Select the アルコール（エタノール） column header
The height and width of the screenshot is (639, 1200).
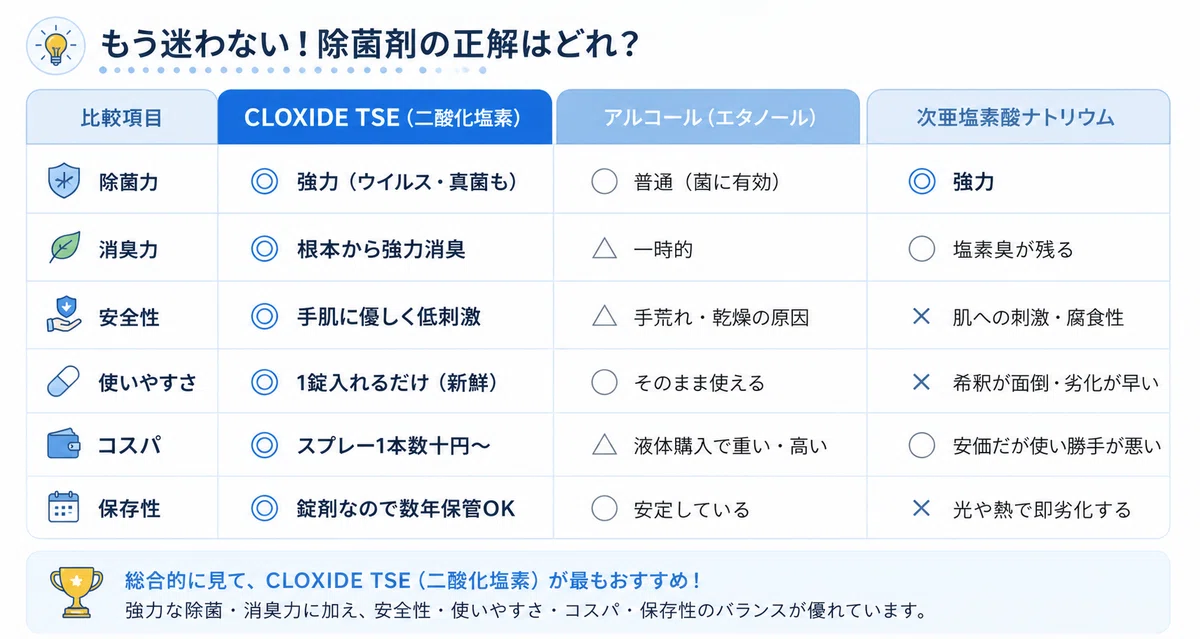pyautogui.click(x=708, y=117)
